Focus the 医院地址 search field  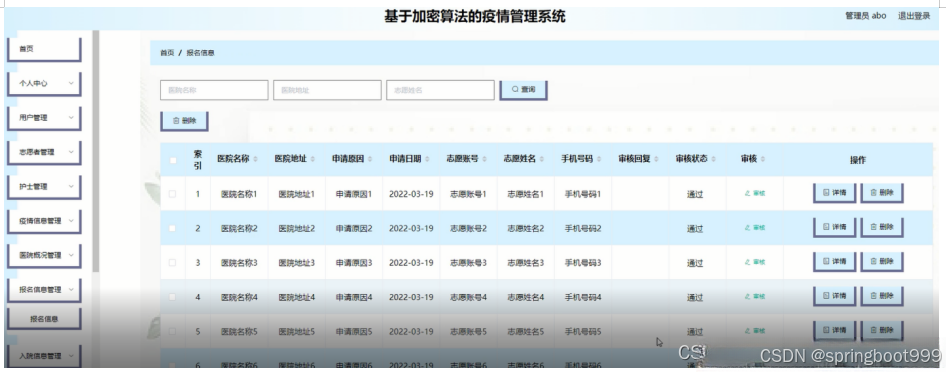coord(327,90)
